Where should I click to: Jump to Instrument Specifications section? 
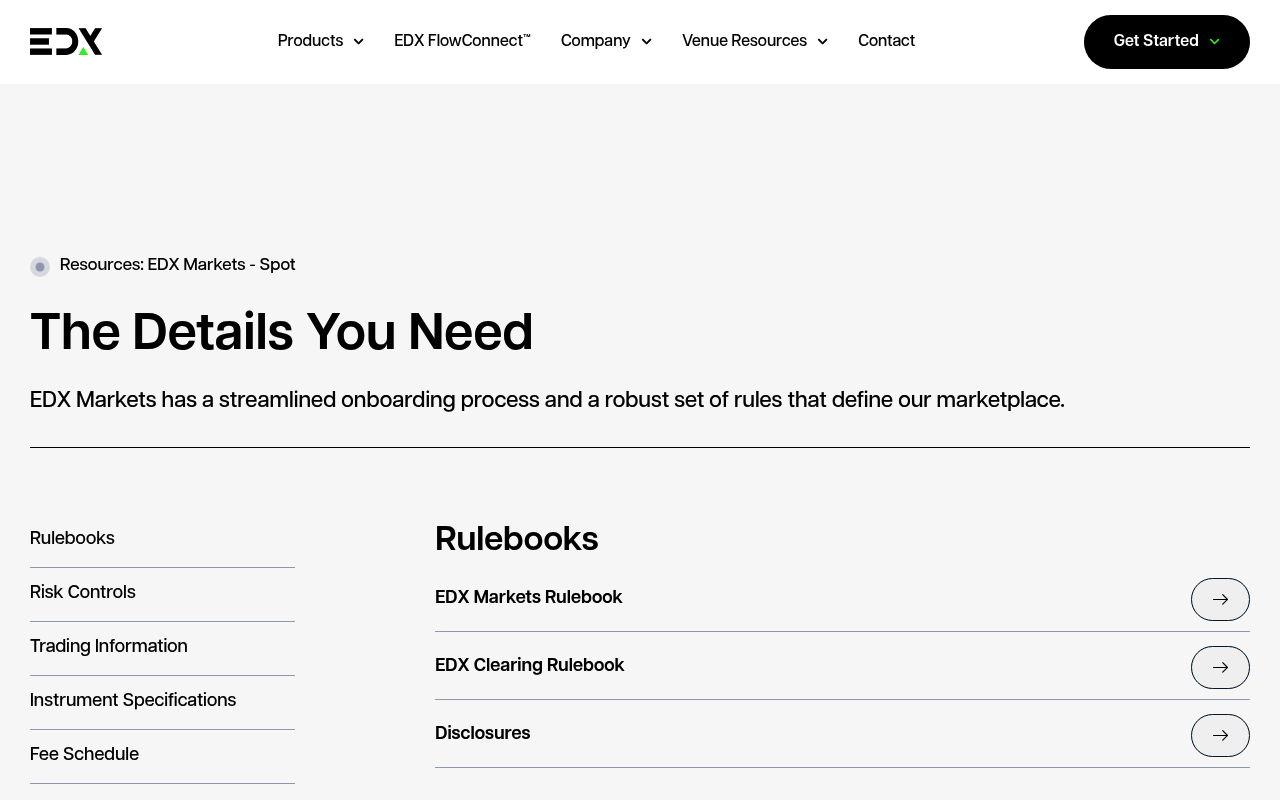click(133, 700)
